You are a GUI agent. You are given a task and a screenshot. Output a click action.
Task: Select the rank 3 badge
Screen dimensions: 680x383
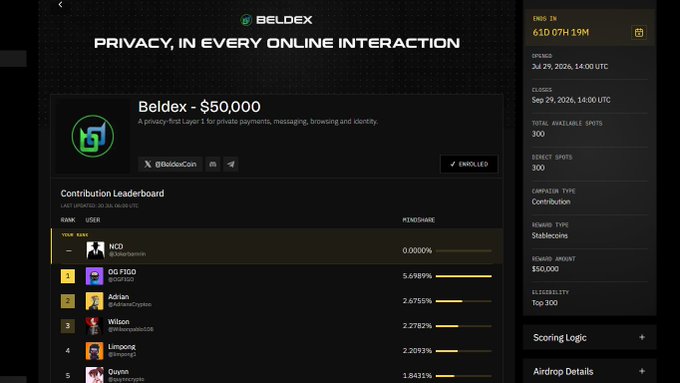[68, 326]
